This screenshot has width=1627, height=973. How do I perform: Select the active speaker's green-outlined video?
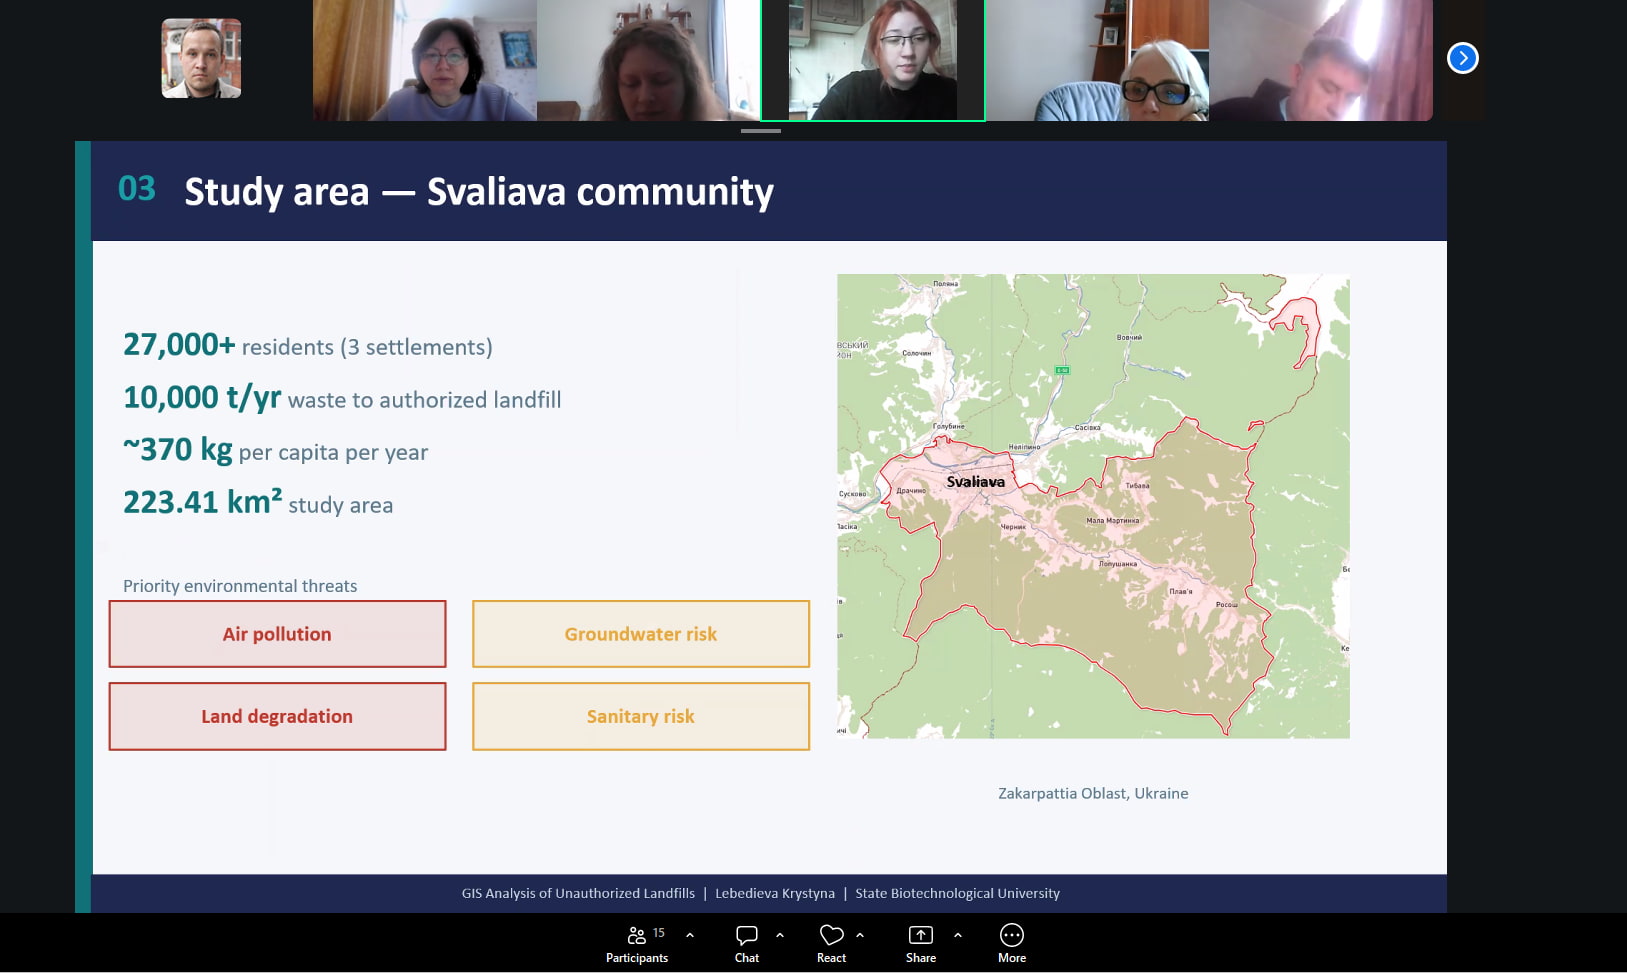[x=872, y=60]
